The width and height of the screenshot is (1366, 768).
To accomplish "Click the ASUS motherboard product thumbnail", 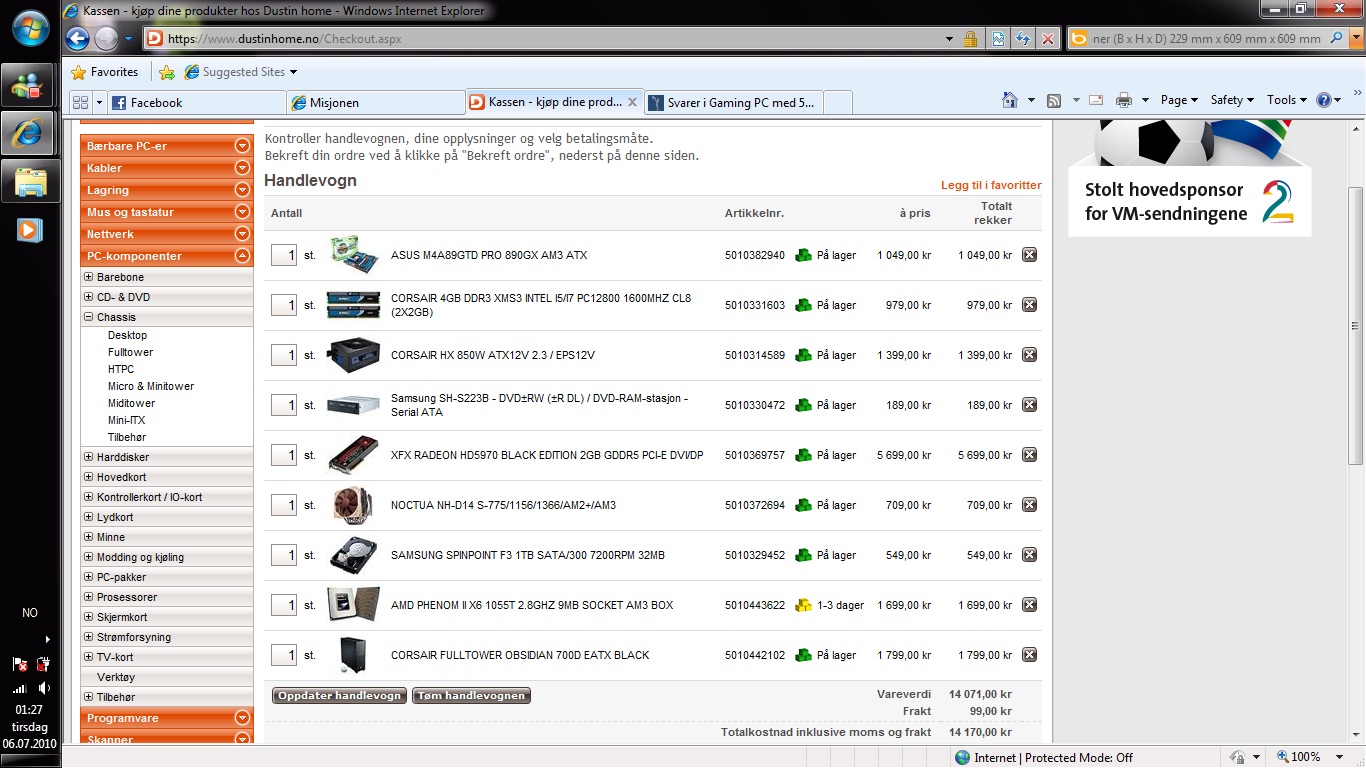I will click(x=353, y=255).
